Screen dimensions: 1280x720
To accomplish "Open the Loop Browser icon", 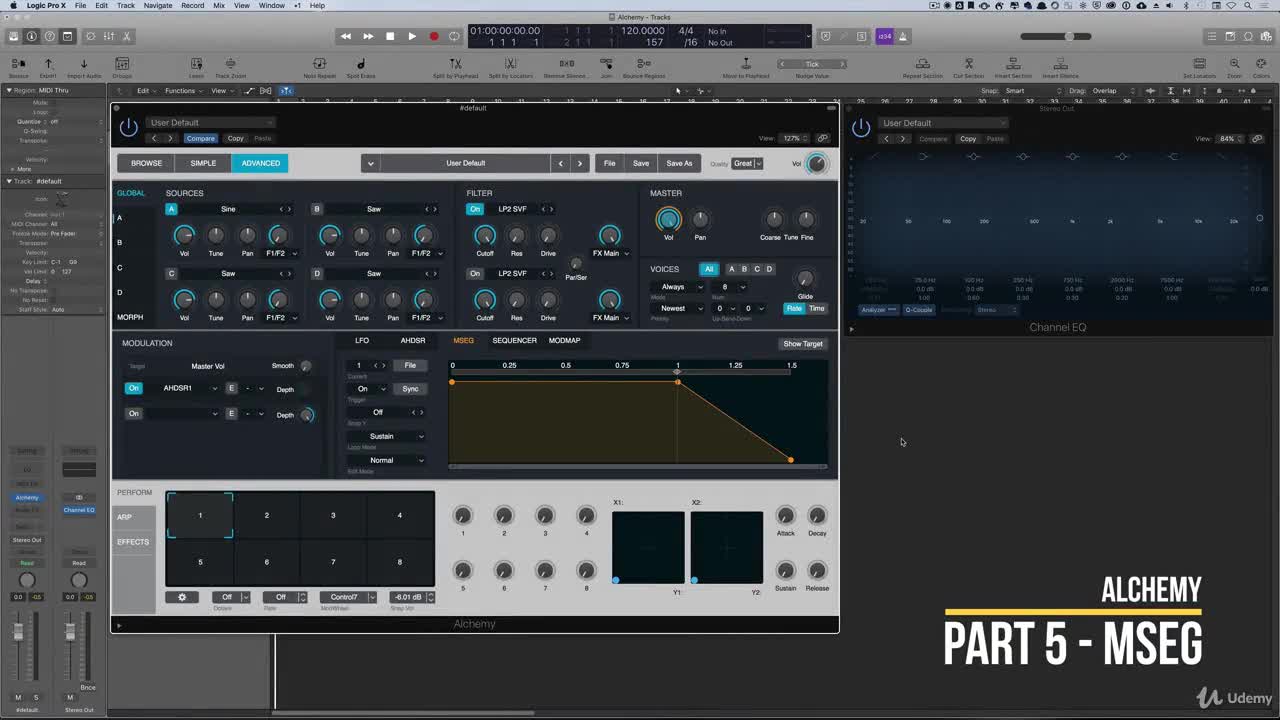I will tap(1248, 36).
